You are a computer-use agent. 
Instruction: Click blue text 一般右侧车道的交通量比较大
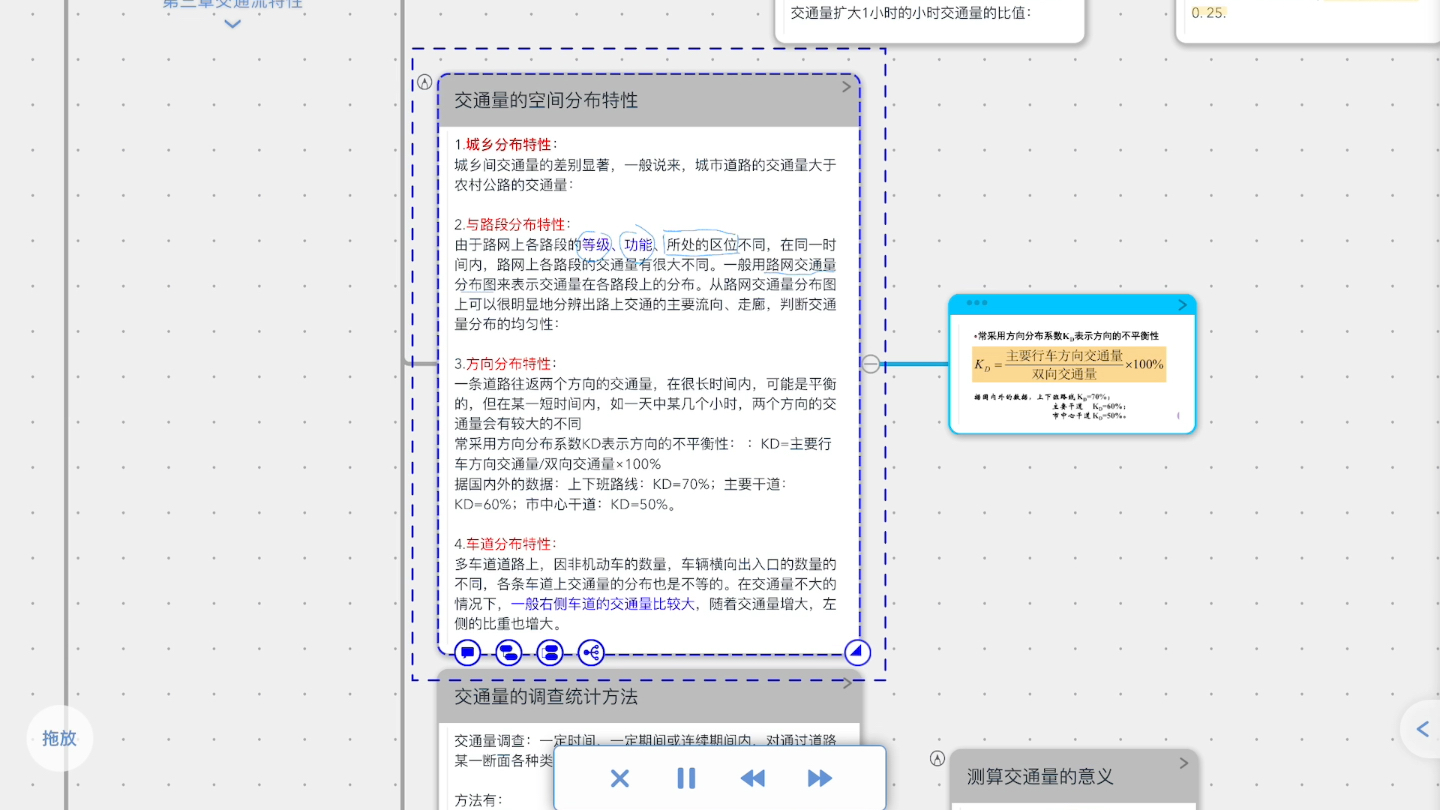tap(603, 604)
